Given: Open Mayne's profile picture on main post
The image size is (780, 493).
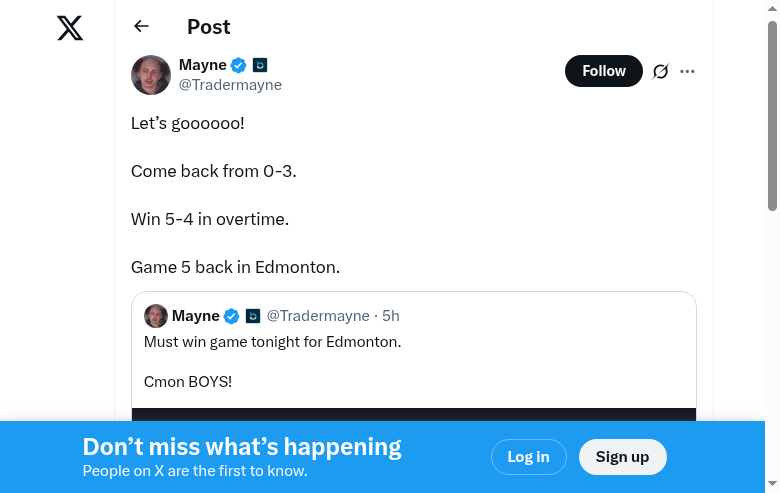Looking at the screenshot, I should click(x=151, y=75).
